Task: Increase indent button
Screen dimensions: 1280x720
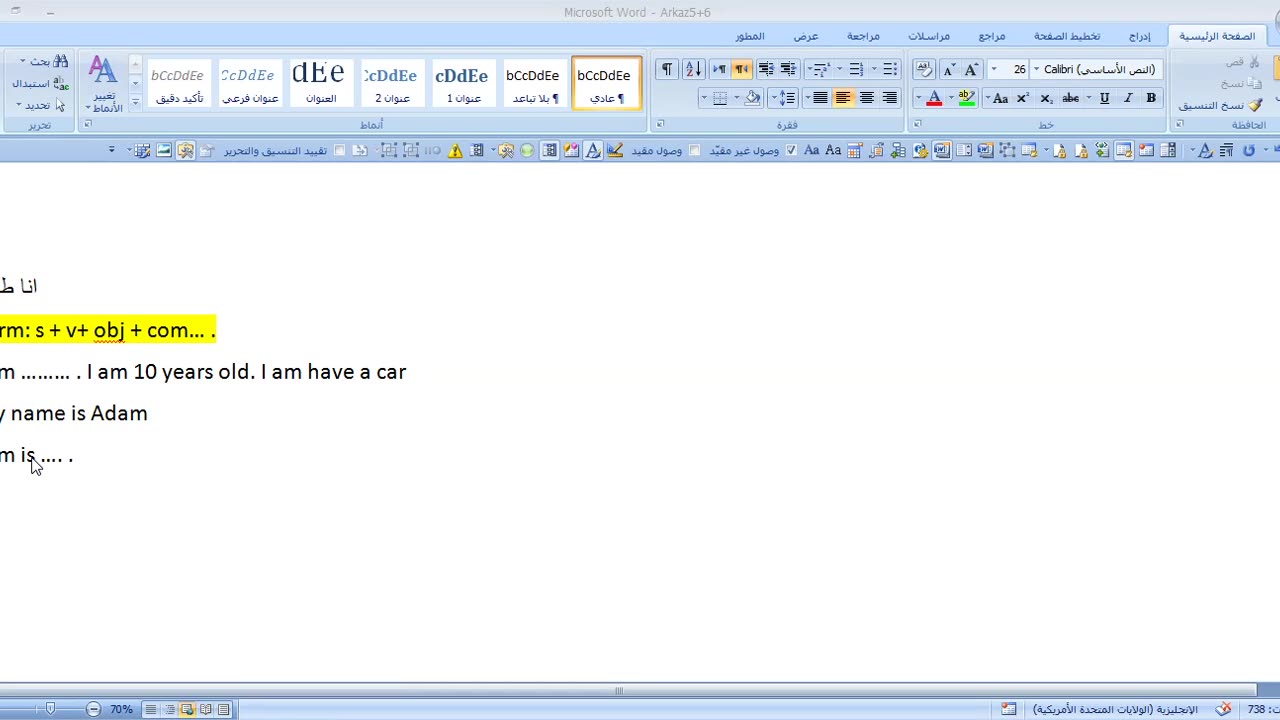Action: 766,69
